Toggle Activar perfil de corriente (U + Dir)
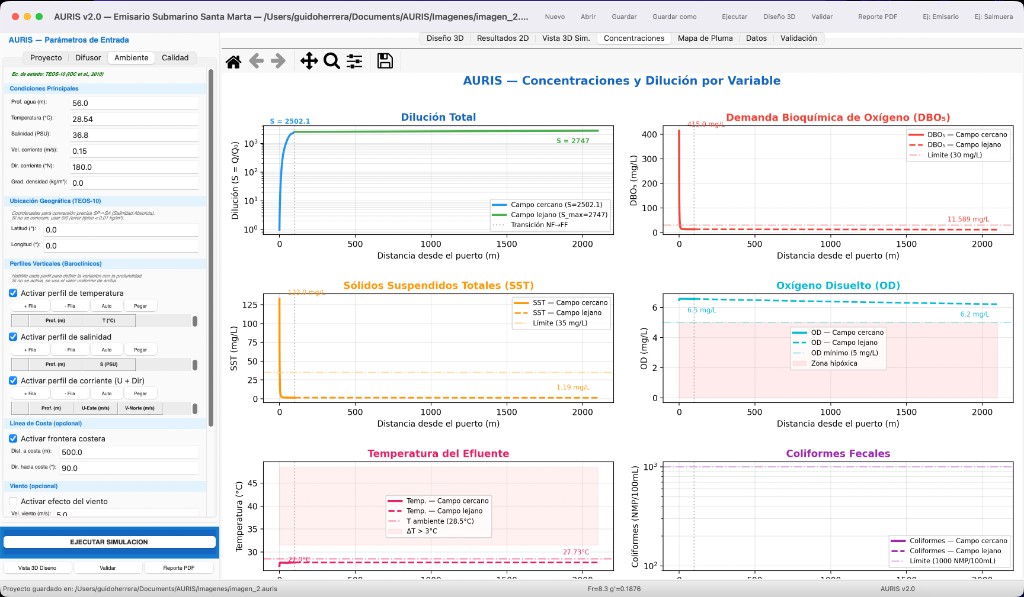The image size is (1024, 597). click(x=13, y=381)
